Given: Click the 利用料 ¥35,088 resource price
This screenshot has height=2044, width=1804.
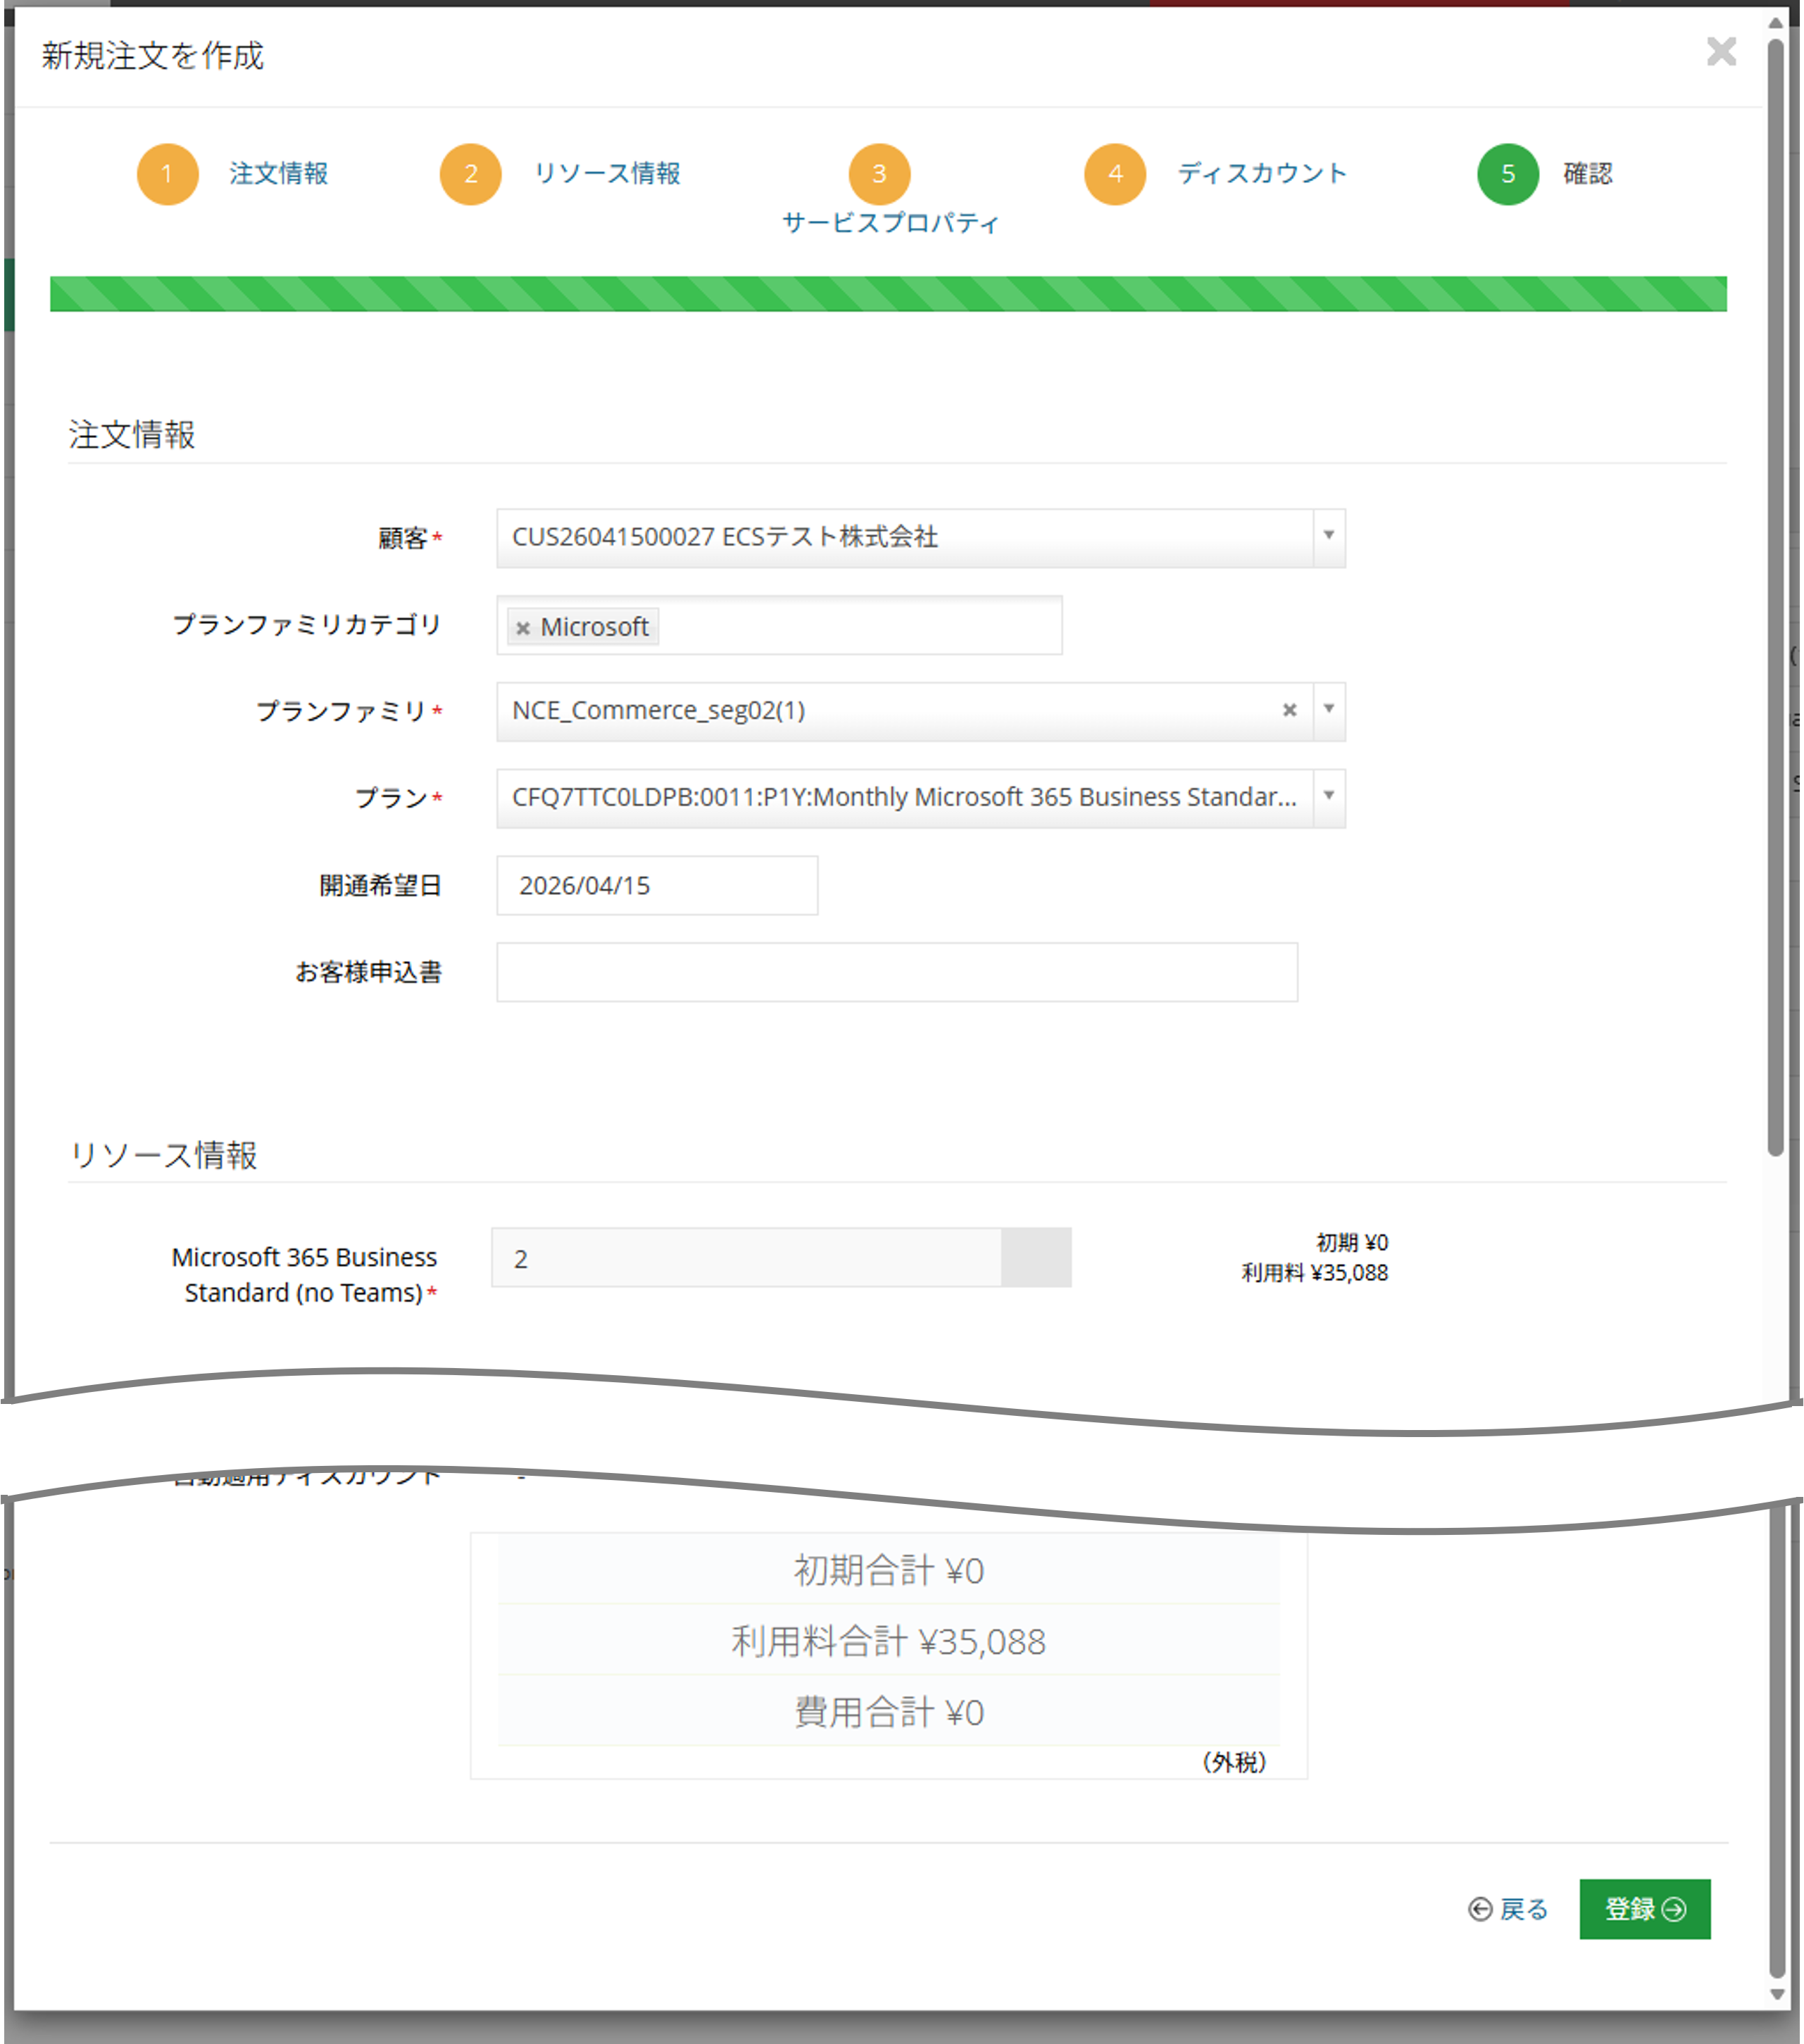Looking at the screenshot, I should tap(1314, 1273).
